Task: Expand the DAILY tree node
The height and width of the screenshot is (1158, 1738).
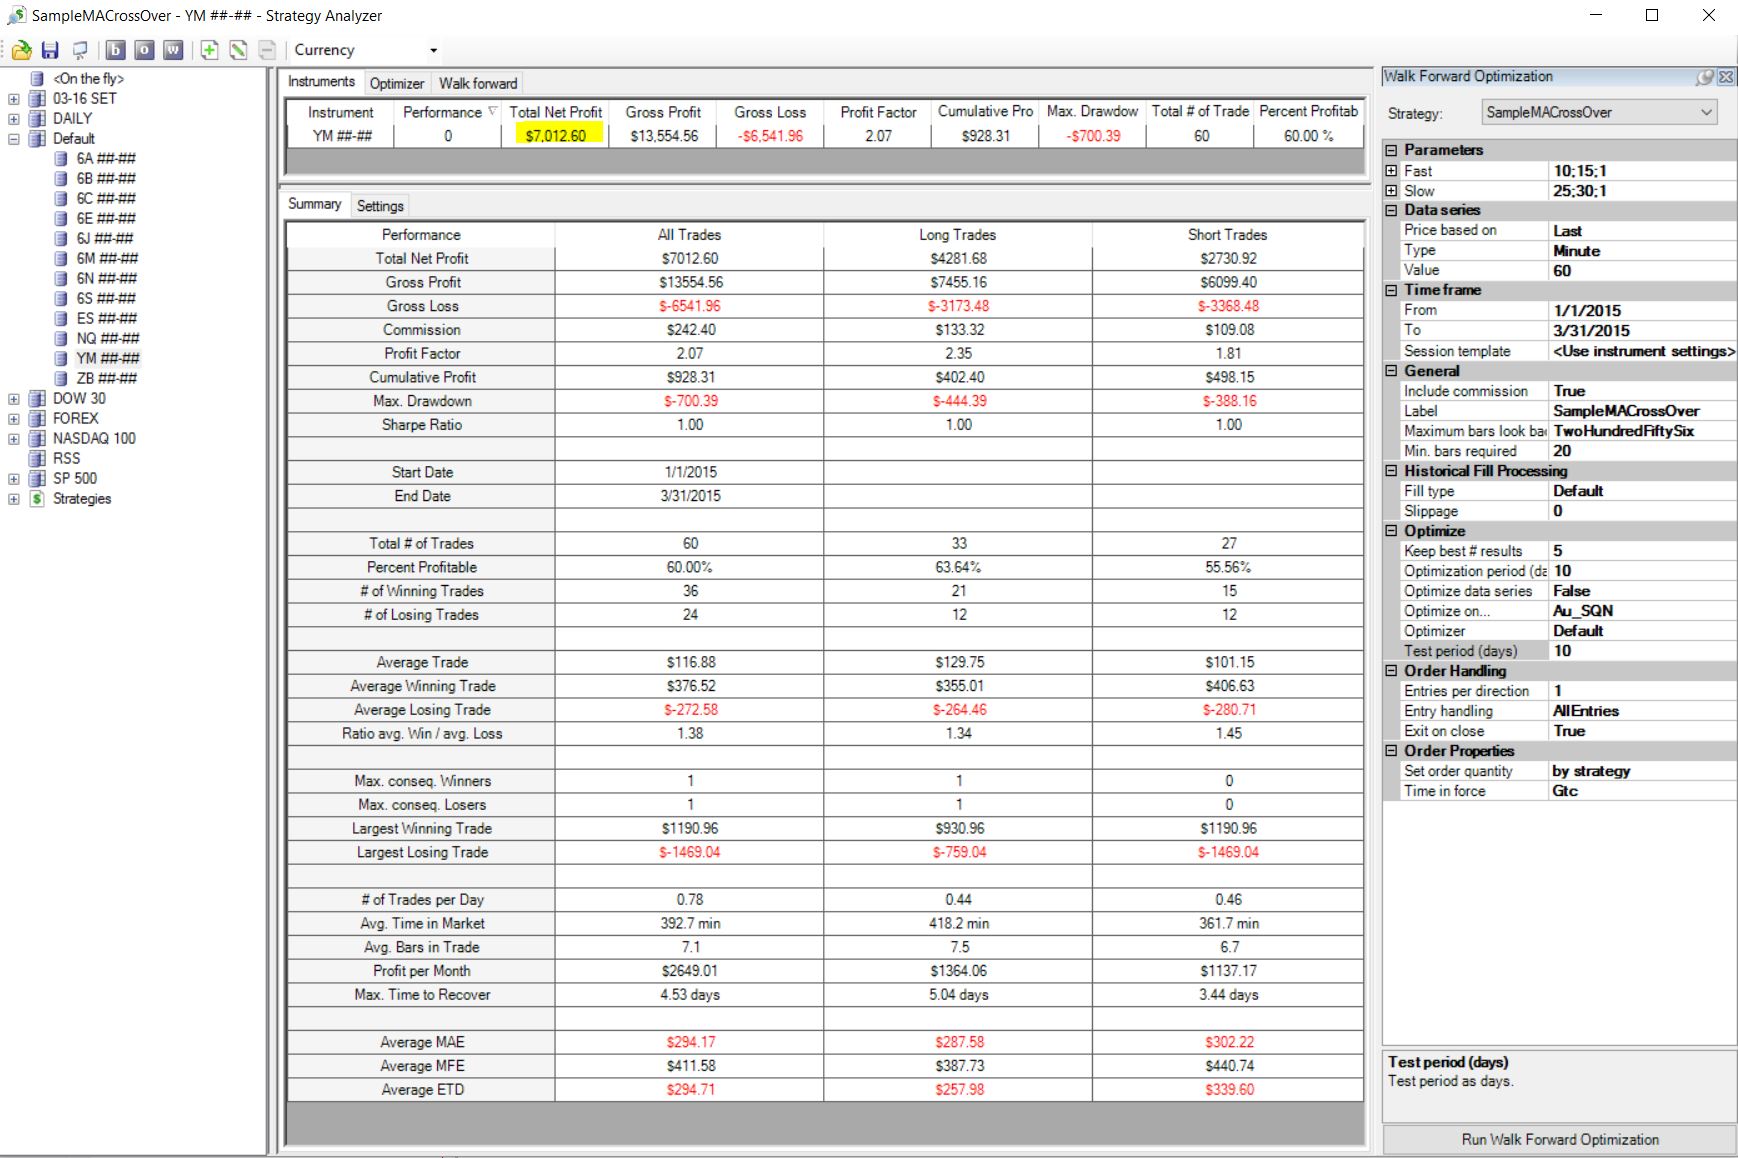Action: point(14,119)
